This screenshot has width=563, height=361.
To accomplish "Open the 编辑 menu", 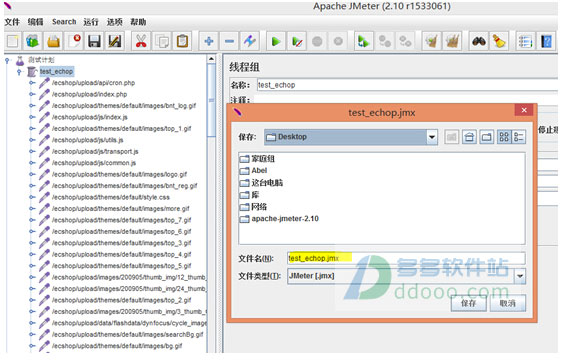I will tap(35, 22).
